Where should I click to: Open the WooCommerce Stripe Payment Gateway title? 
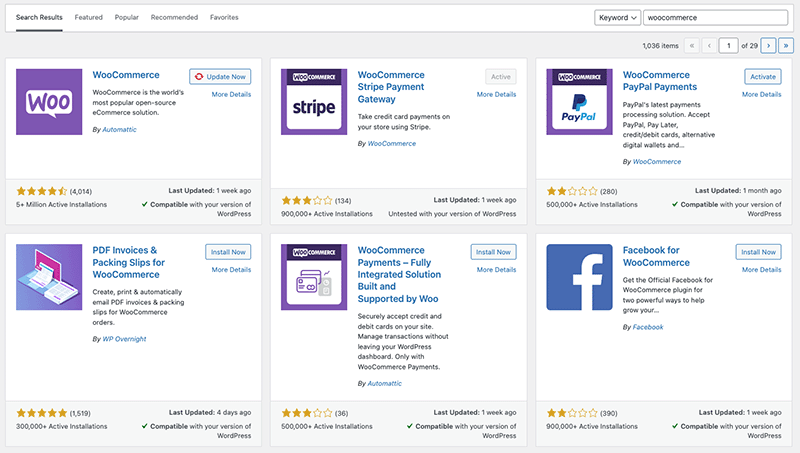pyautogui.click(x=391, y=87)
